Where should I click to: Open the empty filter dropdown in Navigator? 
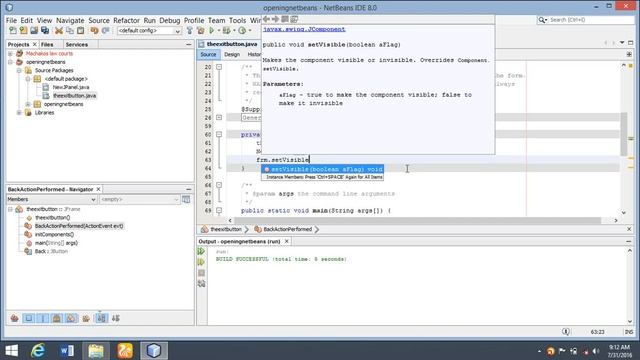click(x=140, y=199)
